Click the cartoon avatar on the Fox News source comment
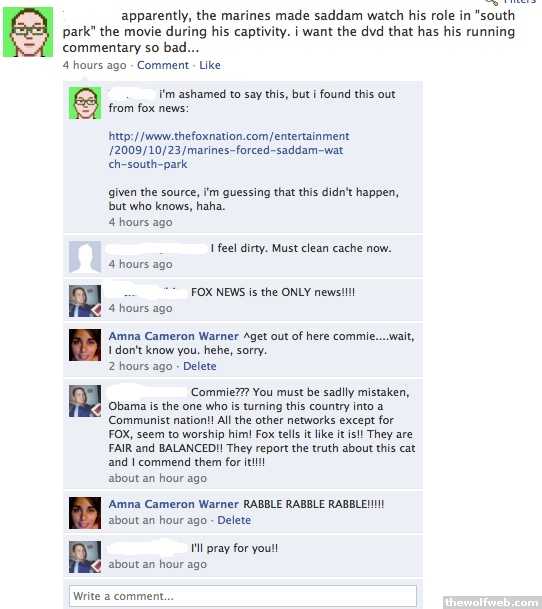Screen dimensions: 542x609 [x=85, y=103]
